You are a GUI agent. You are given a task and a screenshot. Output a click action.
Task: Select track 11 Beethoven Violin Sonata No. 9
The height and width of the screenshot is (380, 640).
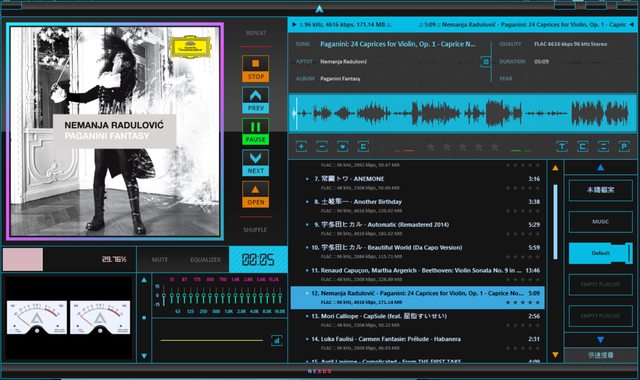tap(417, 274)
